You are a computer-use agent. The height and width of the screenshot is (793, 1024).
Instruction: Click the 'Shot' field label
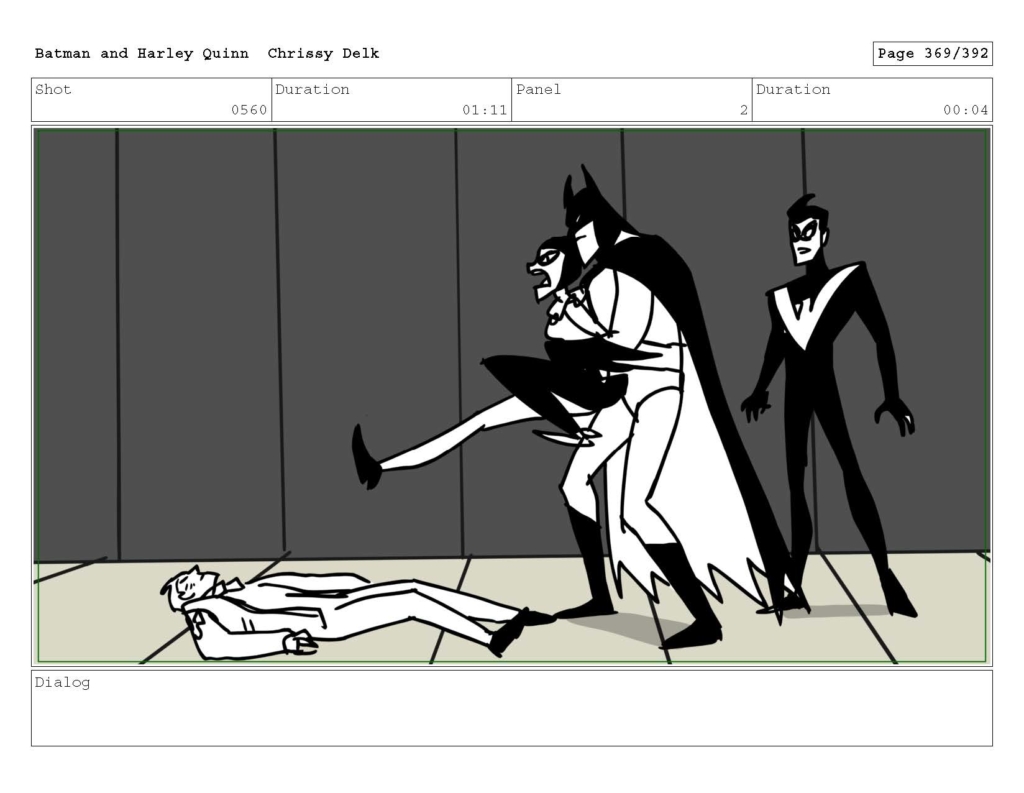pos(53,89)
